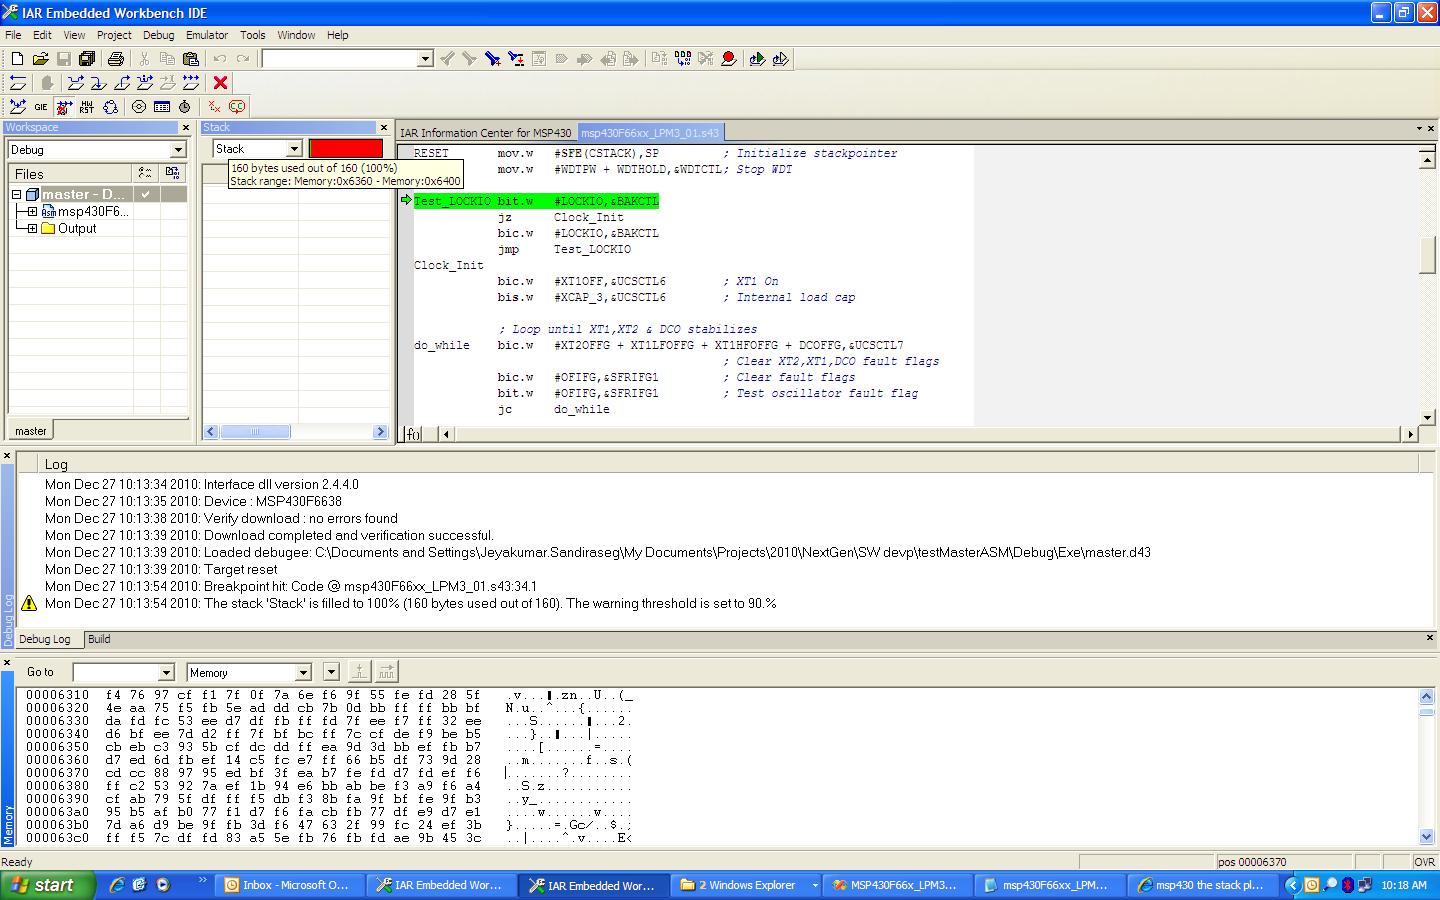This screenshot has width=1440, height=900.
Task: Select the master workspace tab
Action: pyautogui.click(x=31, y=431)
